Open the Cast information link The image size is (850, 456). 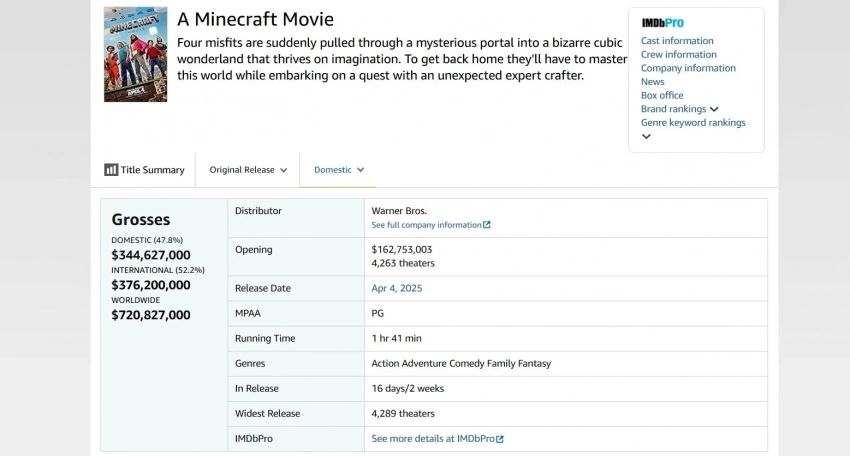click(677, 41)
